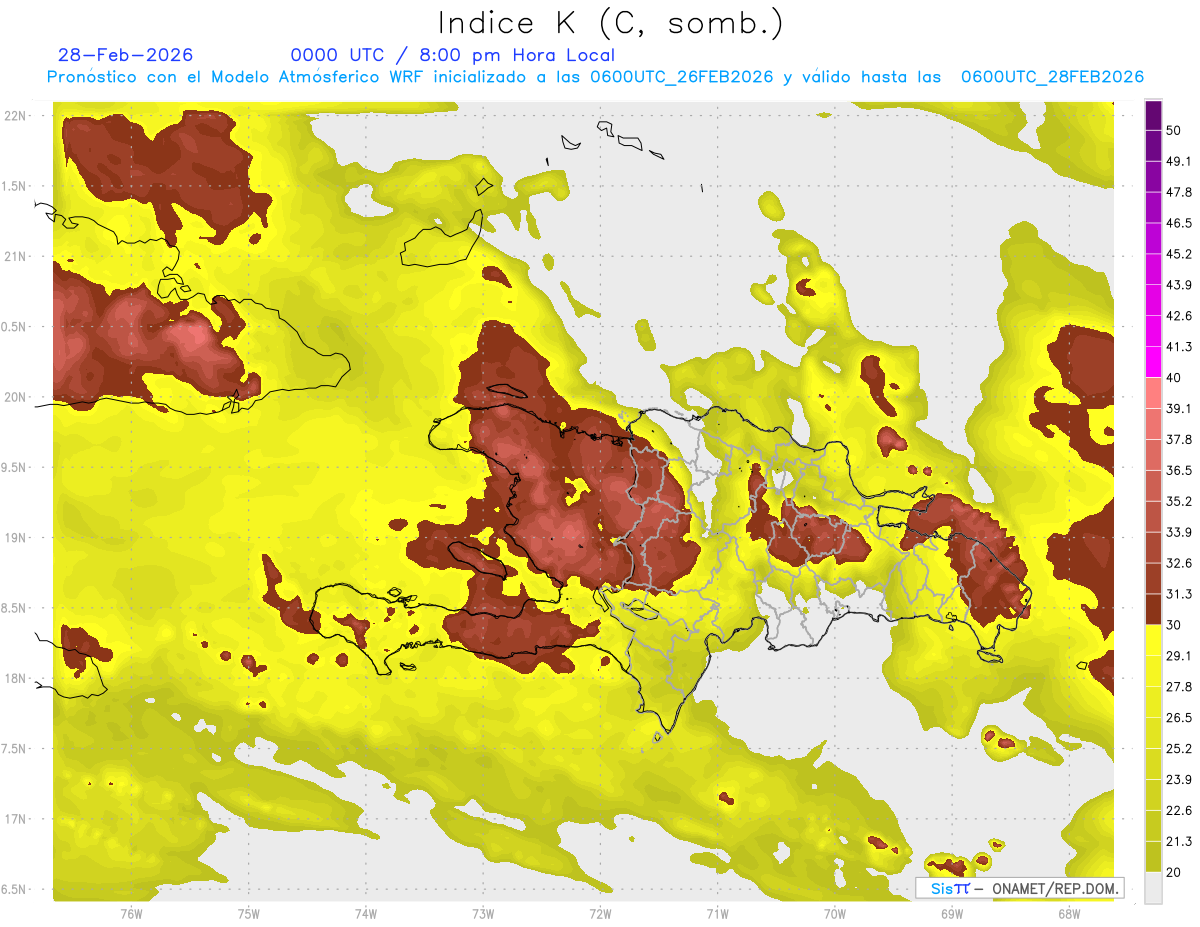This screenshot has width=1200, height=927.
Task: Click the '75W' longitude label
Action: pos(248,914)
